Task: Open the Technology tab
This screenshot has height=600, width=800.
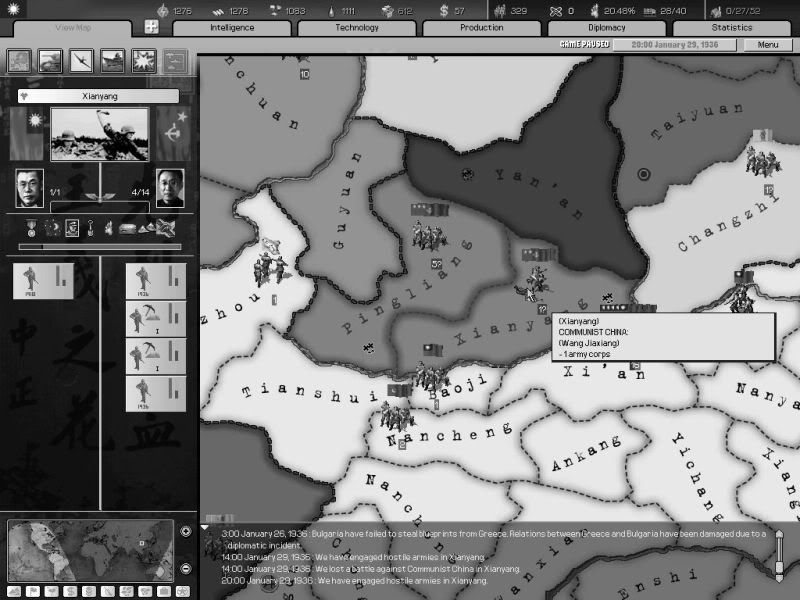Action: (x=357, y=28)
